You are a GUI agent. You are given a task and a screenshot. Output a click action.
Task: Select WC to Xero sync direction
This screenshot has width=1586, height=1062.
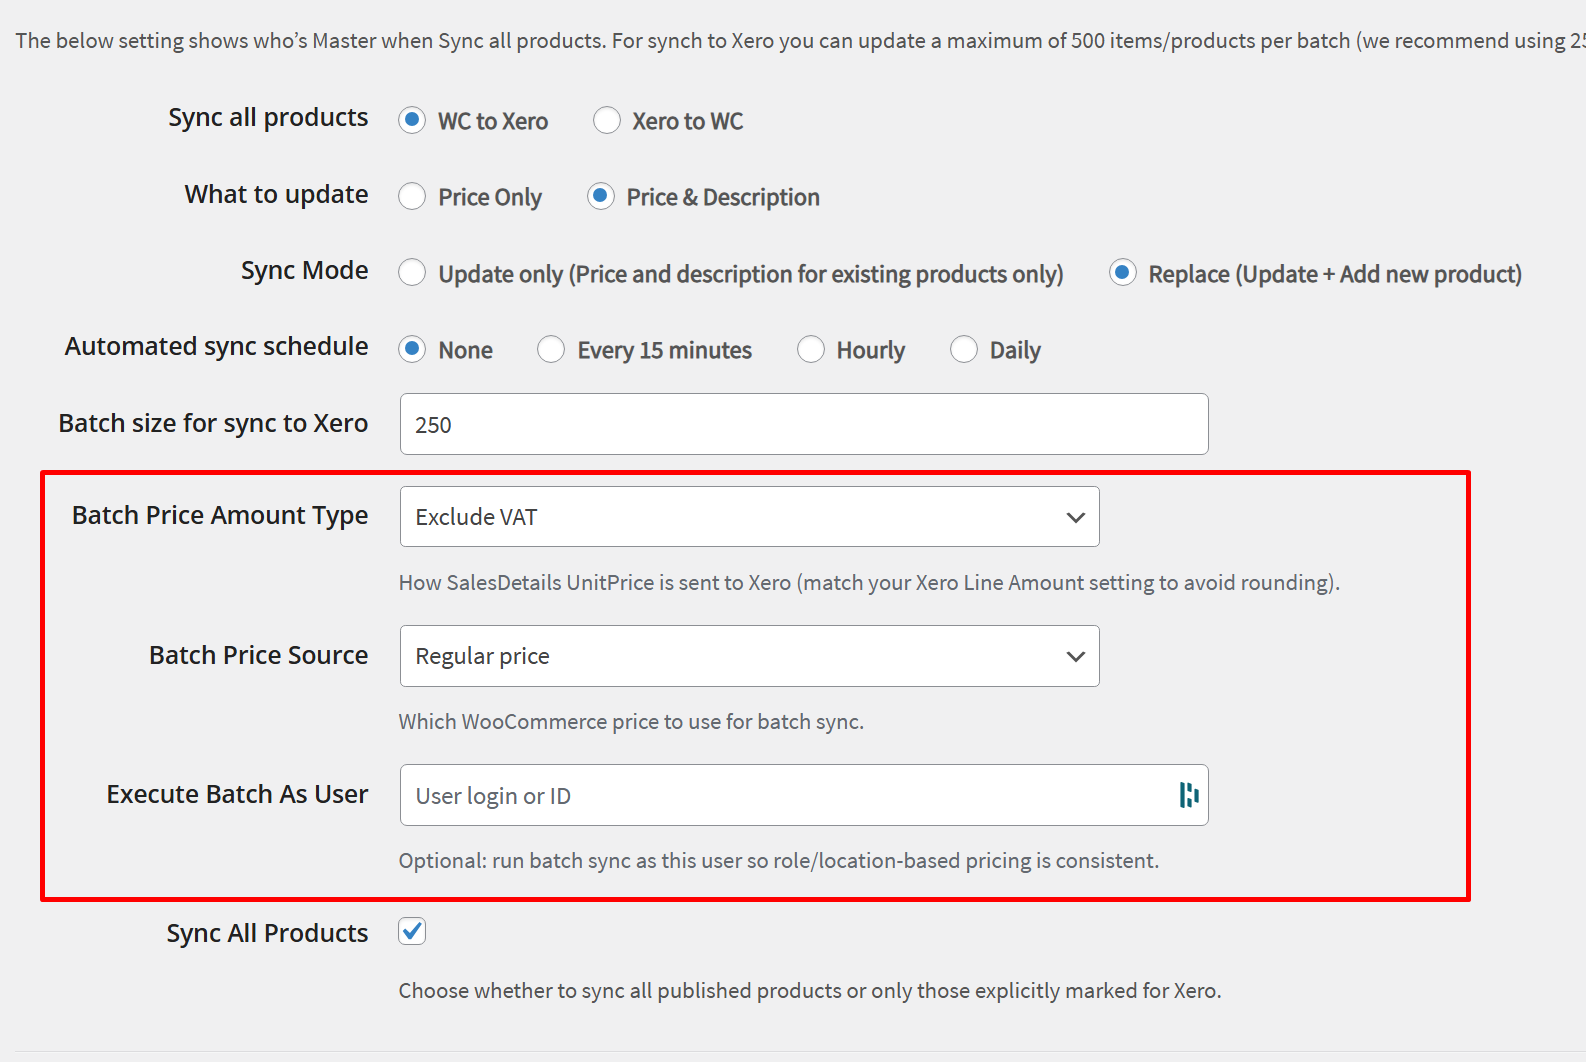pyautogui.click(x=412, y=120)
